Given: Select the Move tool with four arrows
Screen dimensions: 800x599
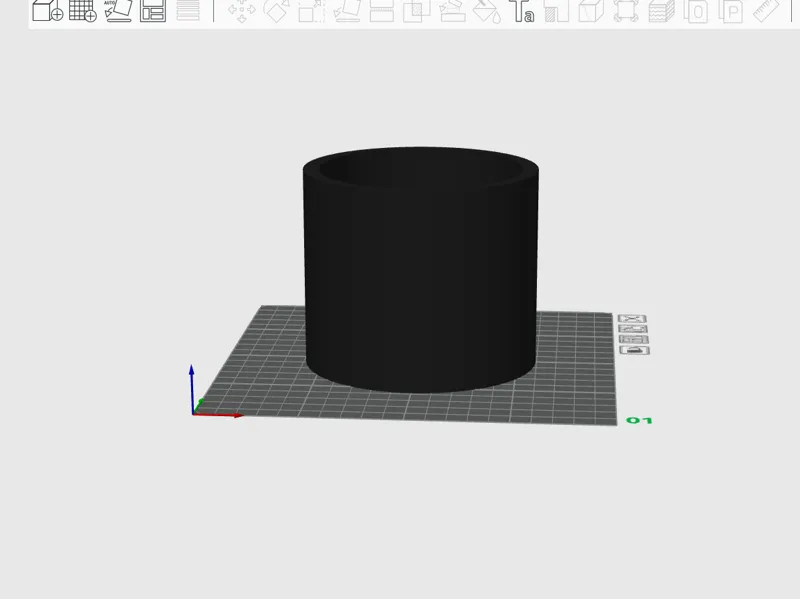Looking at the screenshot, I should tap(241, 11).
